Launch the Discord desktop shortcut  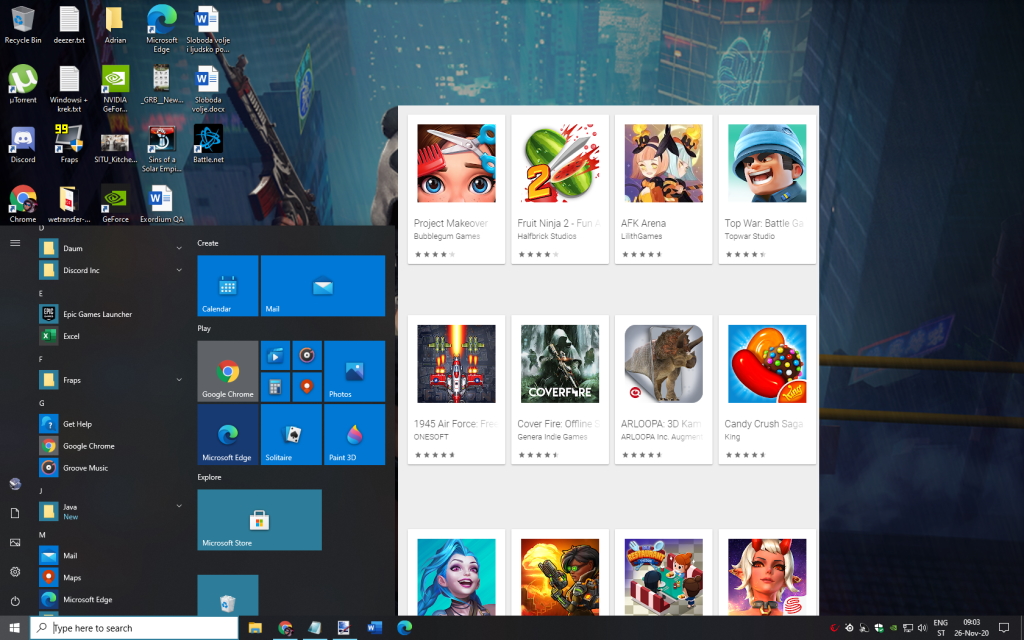click(x=22, y=145)
